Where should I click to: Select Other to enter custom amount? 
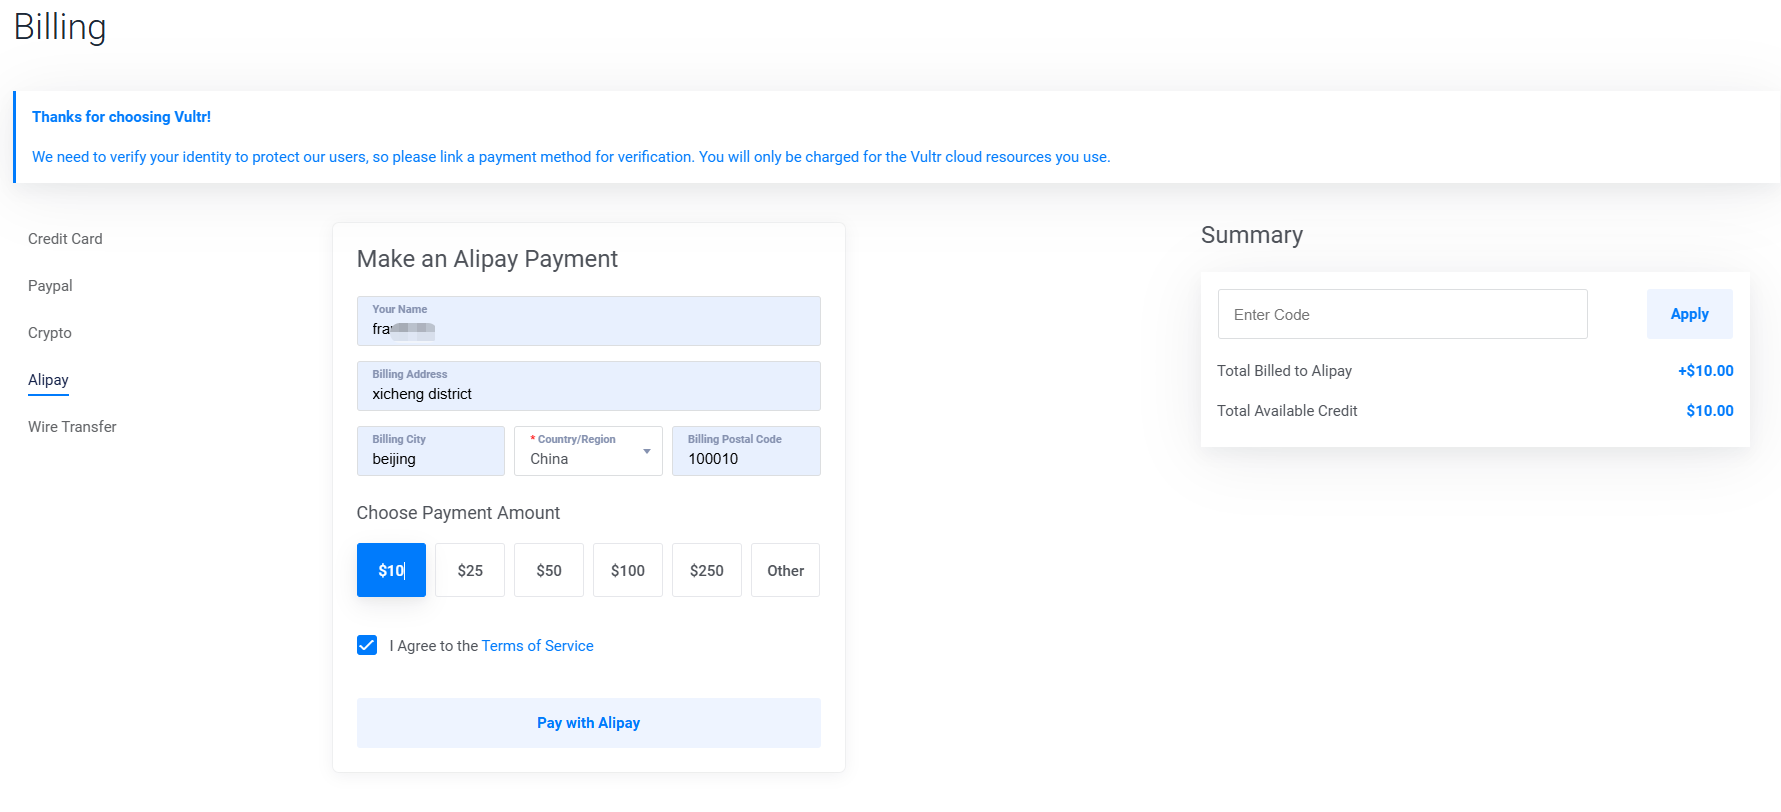(x=785, y=570)
